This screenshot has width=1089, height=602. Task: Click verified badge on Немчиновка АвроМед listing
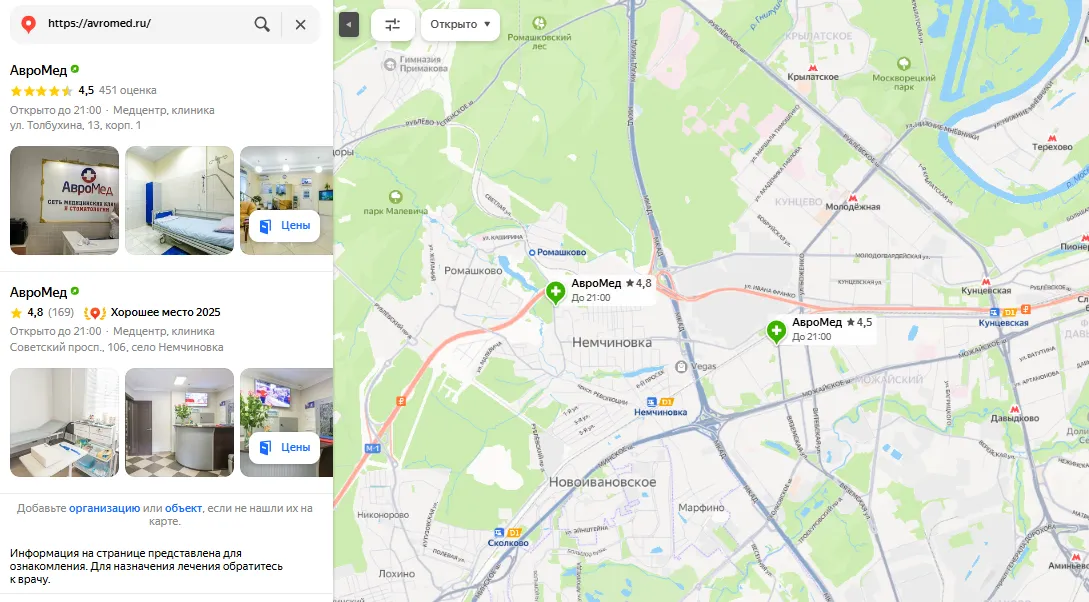click(75, 292)
